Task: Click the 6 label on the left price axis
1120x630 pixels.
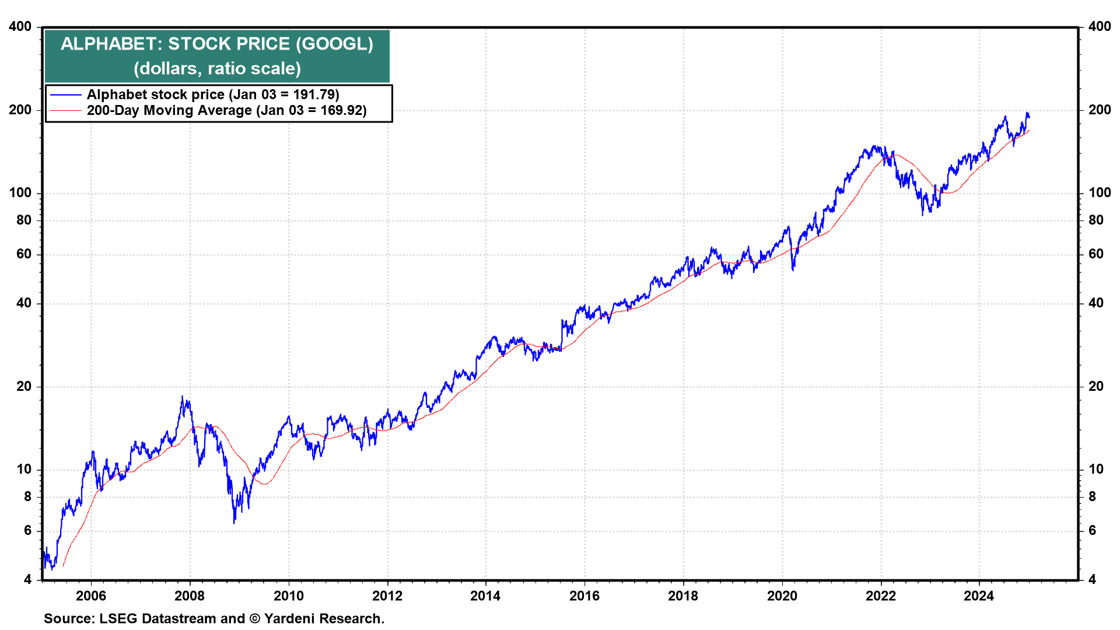Action: tap(28, 531)
